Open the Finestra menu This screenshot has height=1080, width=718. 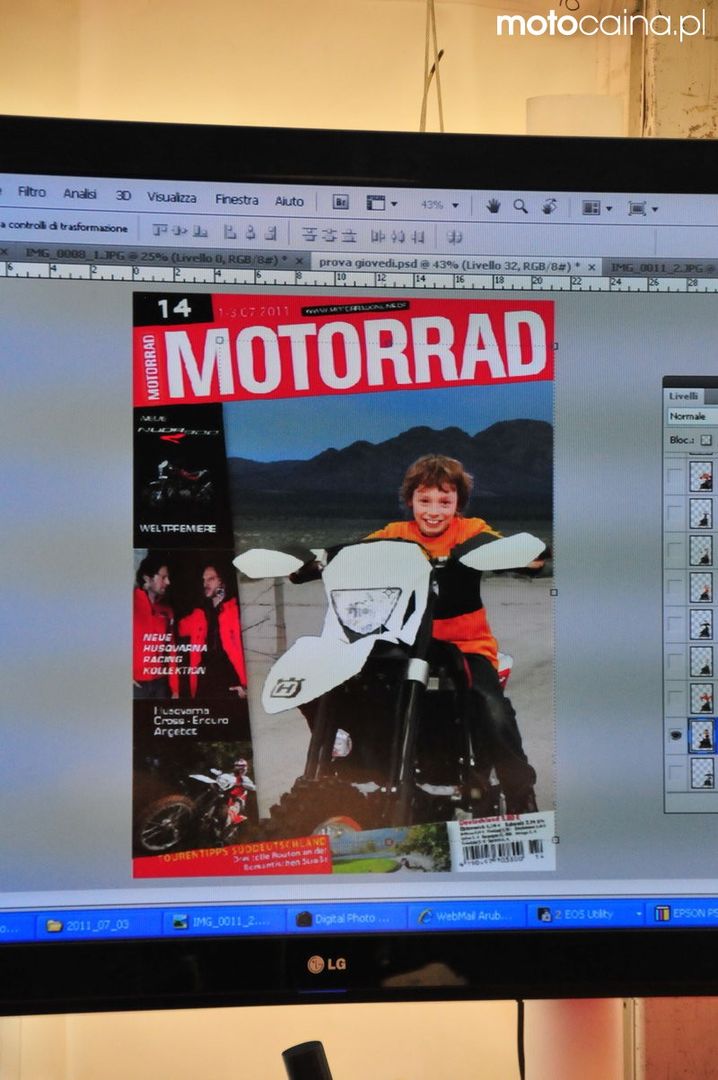[x=236, y=199]
